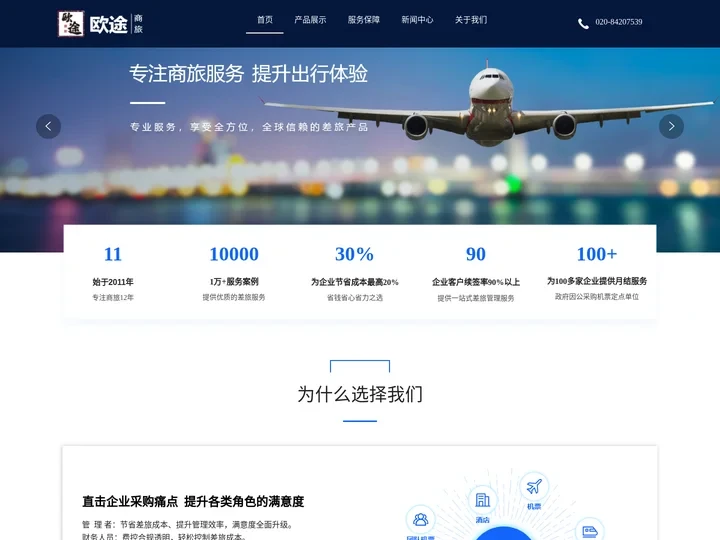Click the text 政府因公采购机票定点单位
Screen dimensions: 720x540
pyautogui.click(x=597, y=297)
